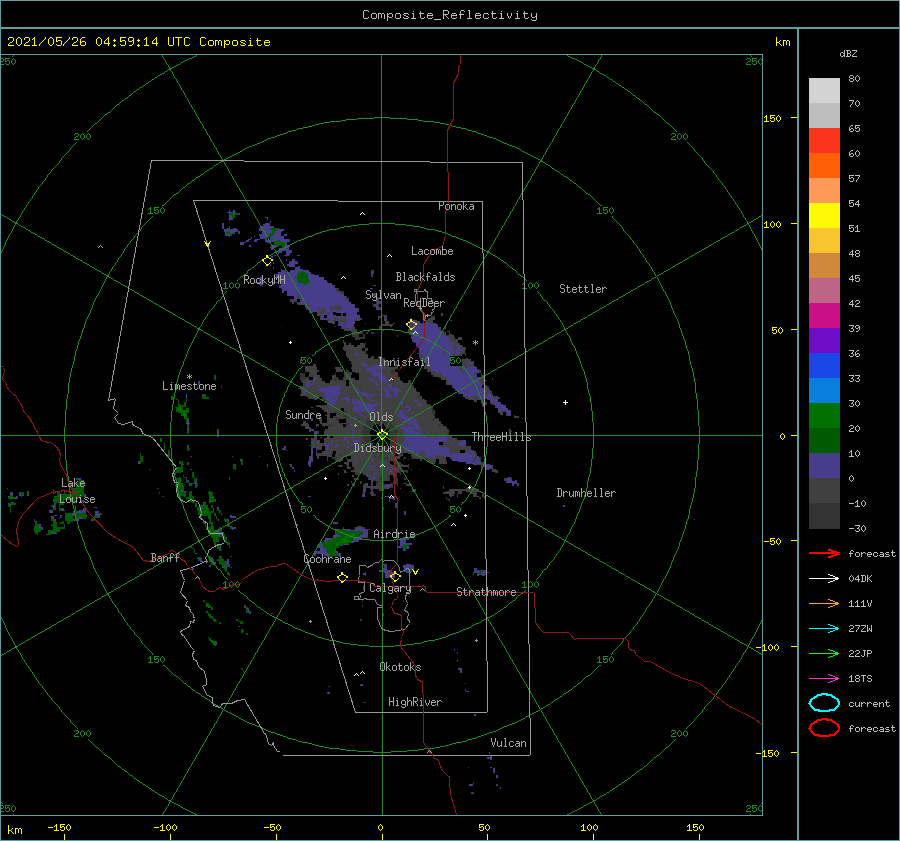Image resolution: width=900 pixels, height=841 pixels.
Task: Click the Lake Louise label
Action: 77,491
